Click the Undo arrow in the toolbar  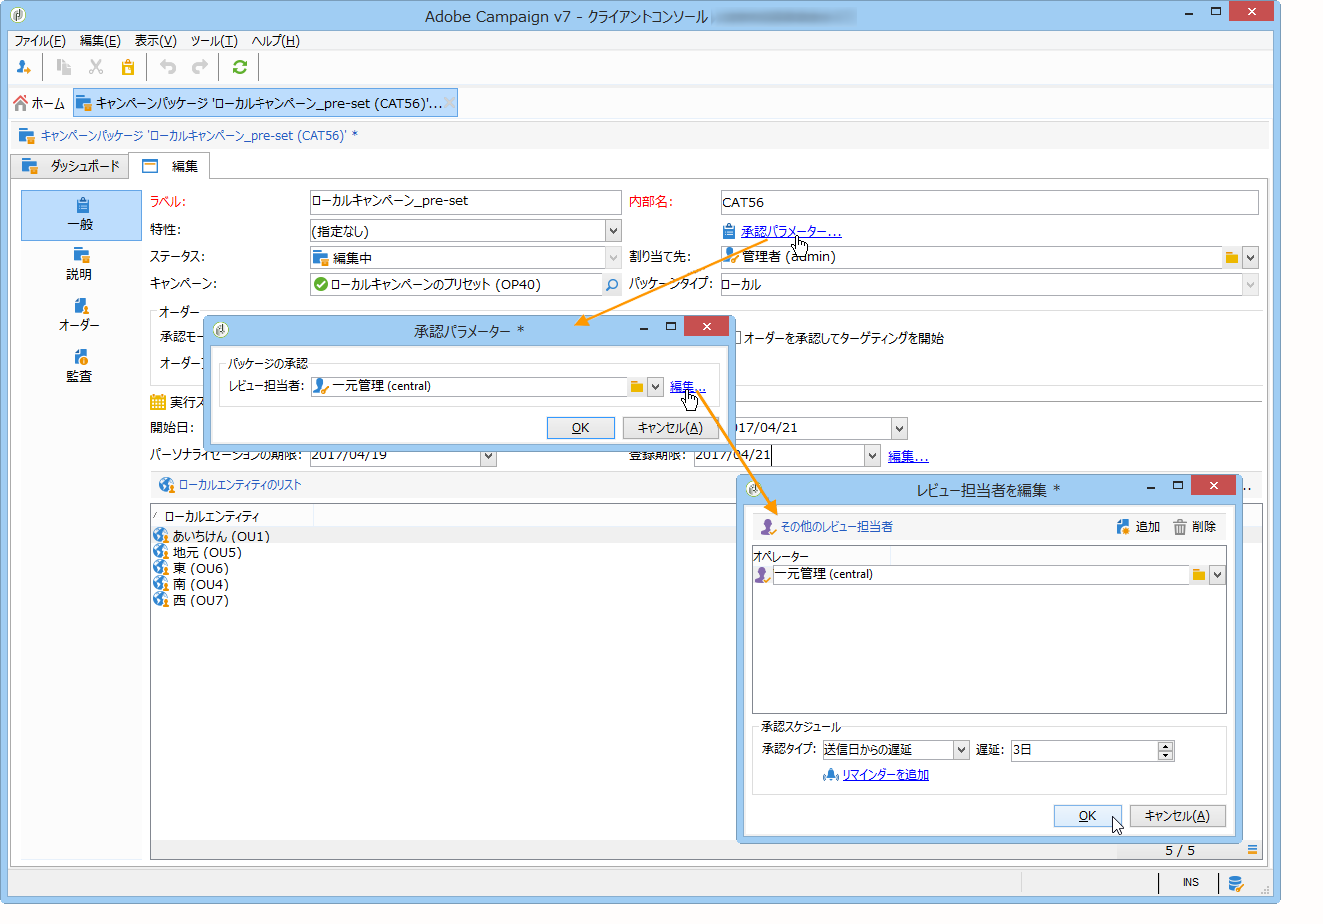(x=168, y=67)
